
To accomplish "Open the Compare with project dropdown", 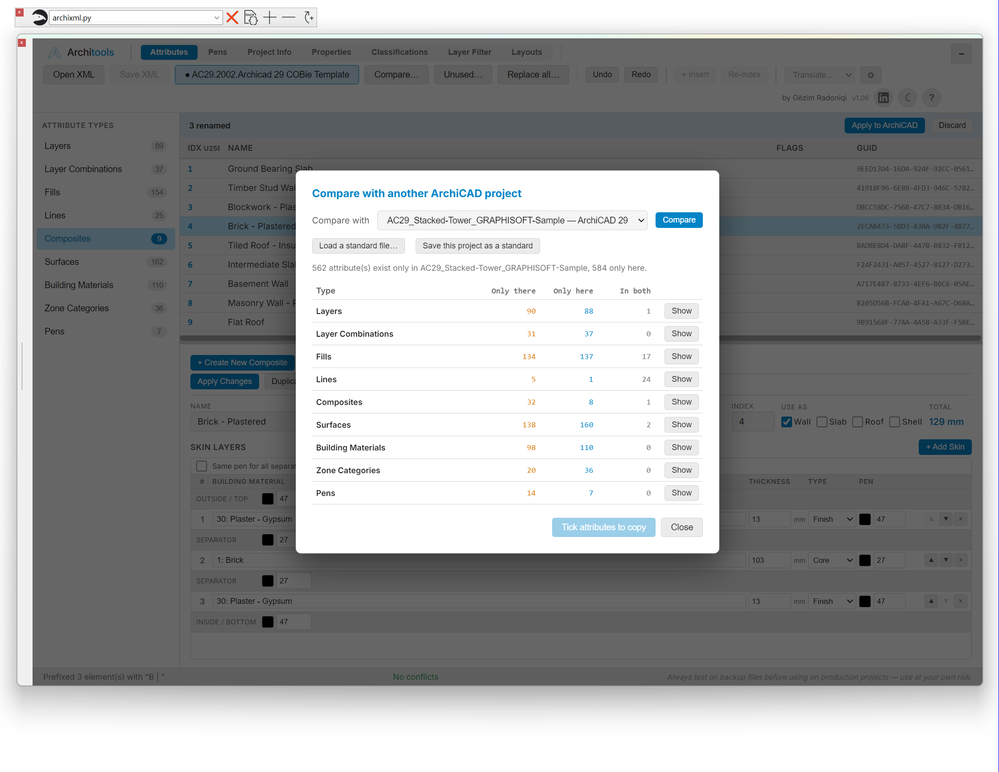I will 512,220.
